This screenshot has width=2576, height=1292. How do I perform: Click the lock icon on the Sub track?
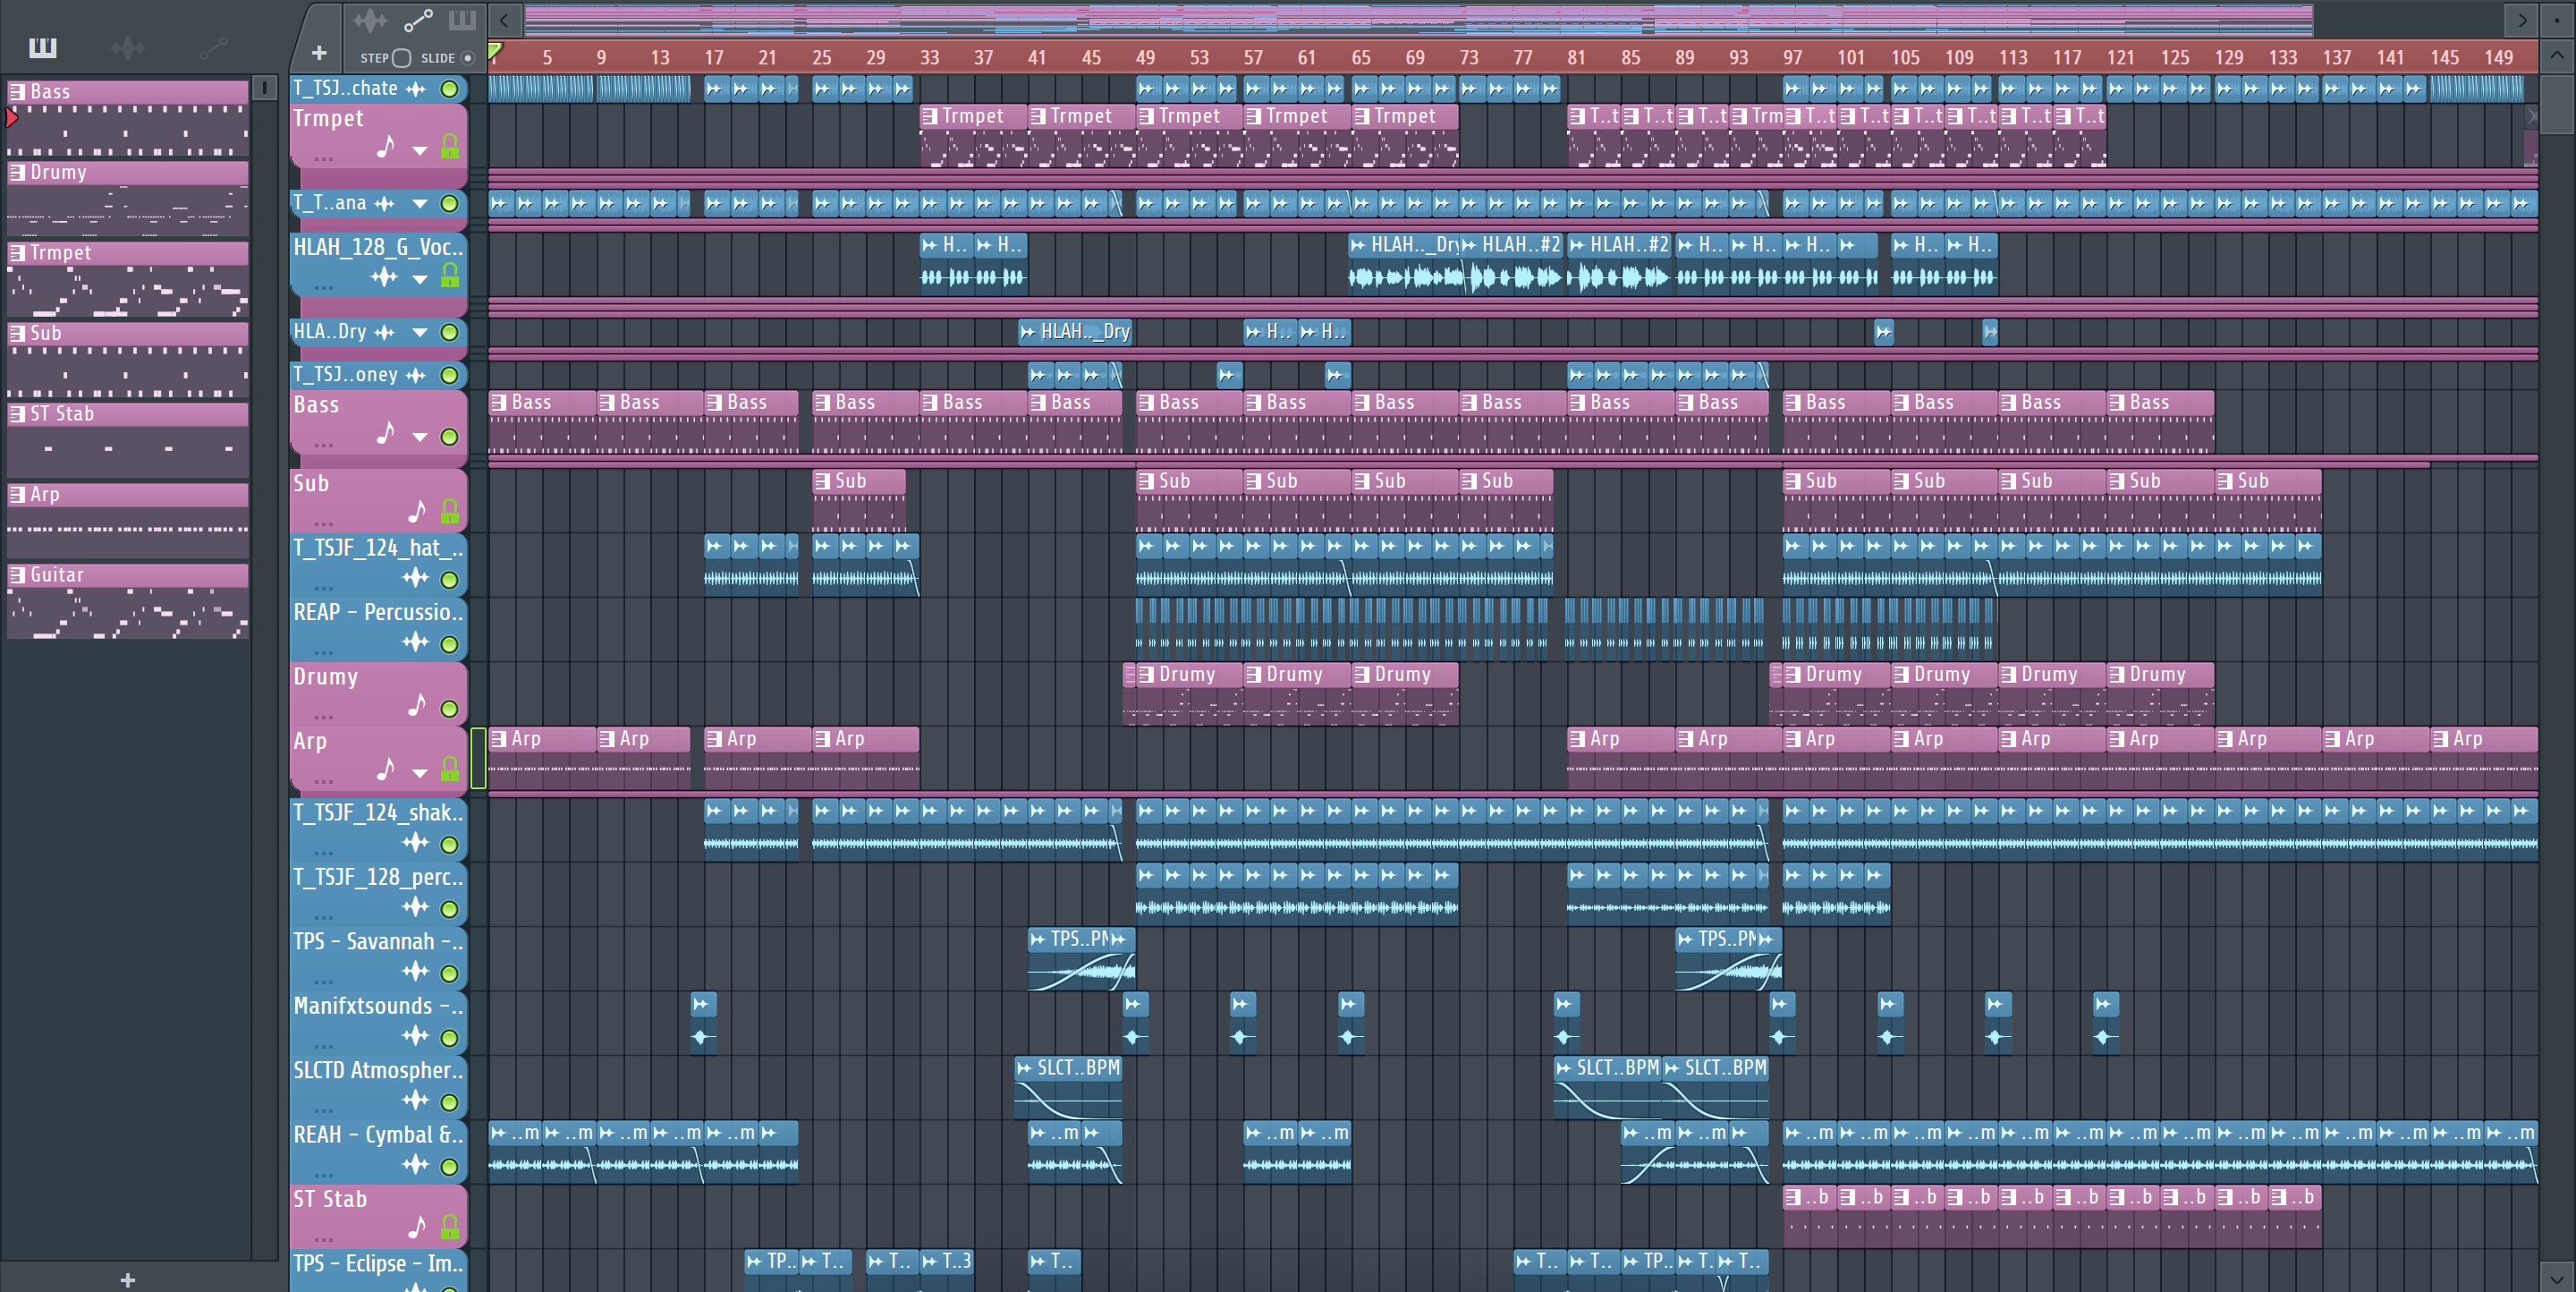(x=450, y=512)
